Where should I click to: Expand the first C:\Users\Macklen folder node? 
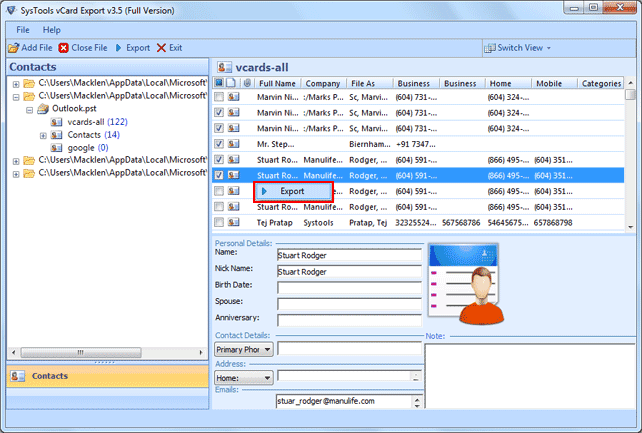click(x=16, y=84)
